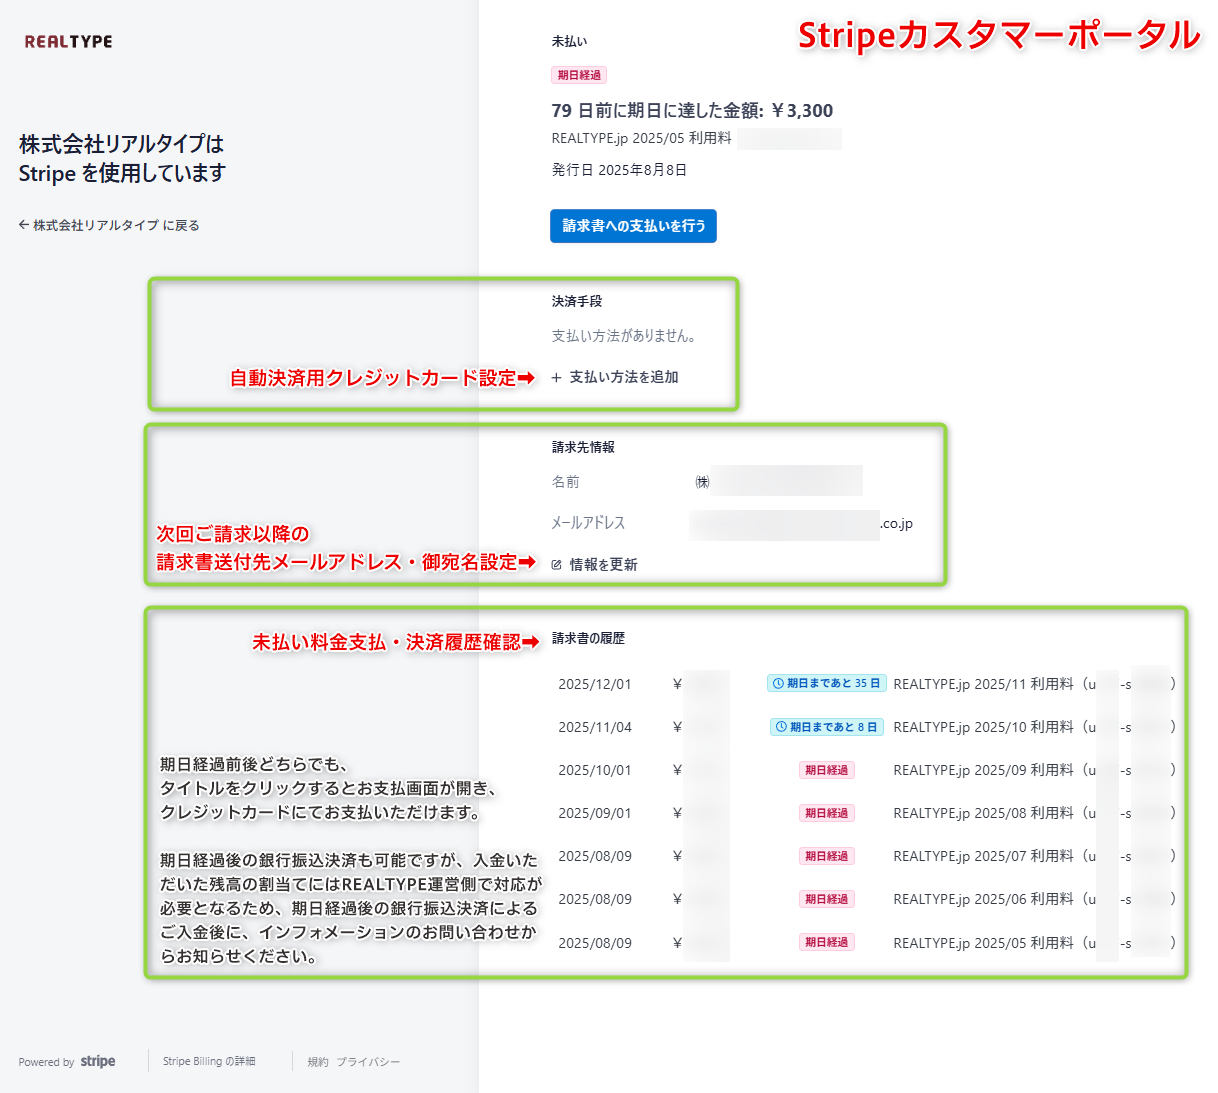This screenshot has height=1093, width=1218.
Task: Open invoice REALTYPE.jp 2025/10 利用料
Action: [x=983, y=727]
